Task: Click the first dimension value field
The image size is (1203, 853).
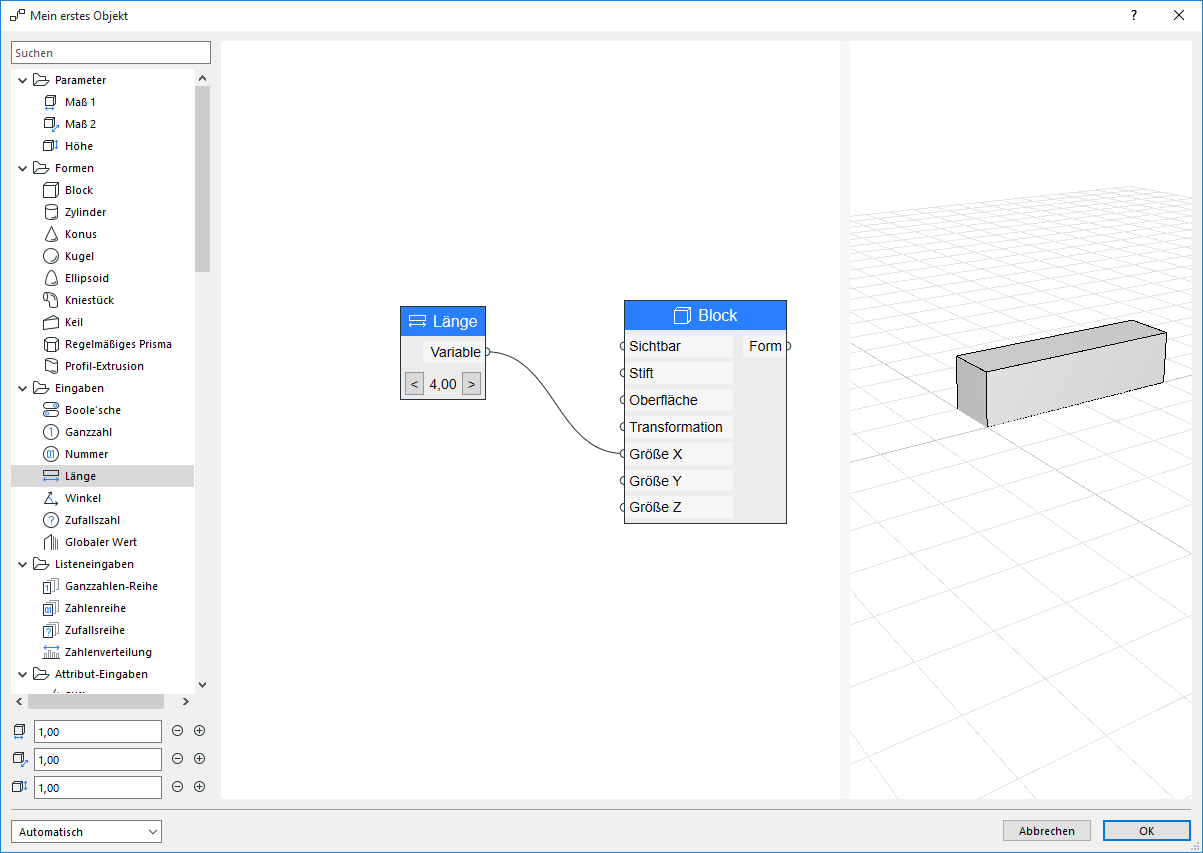Action: 98,732
